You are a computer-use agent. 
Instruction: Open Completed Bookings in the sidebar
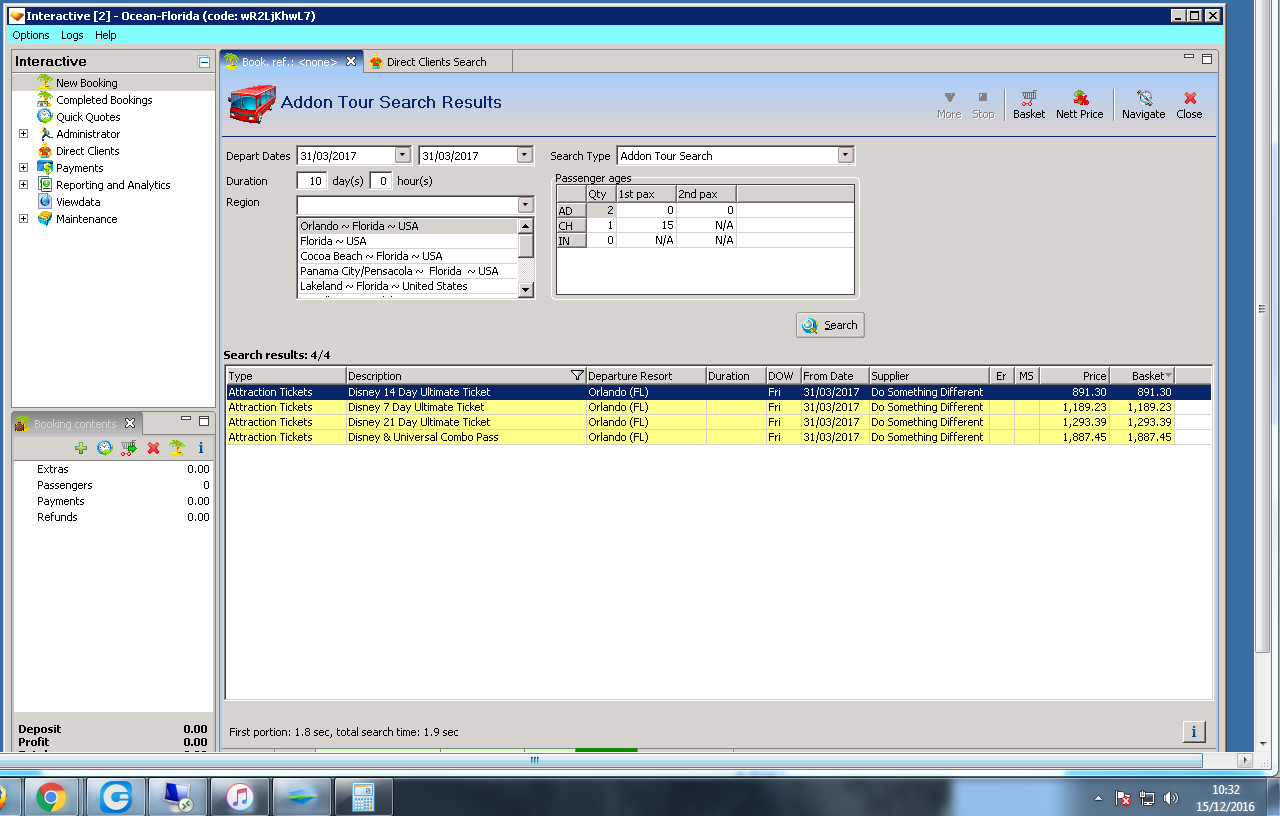click(x=104, y=100)
